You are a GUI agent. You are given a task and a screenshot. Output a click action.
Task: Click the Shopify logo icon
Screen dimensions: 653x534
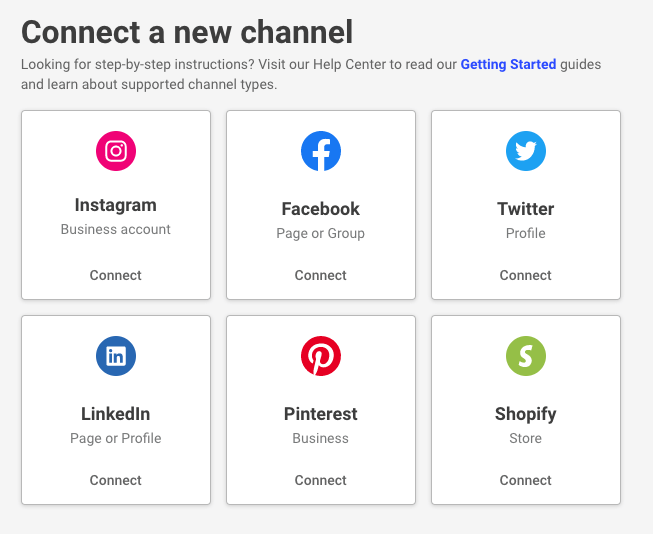tap(526, 356)
